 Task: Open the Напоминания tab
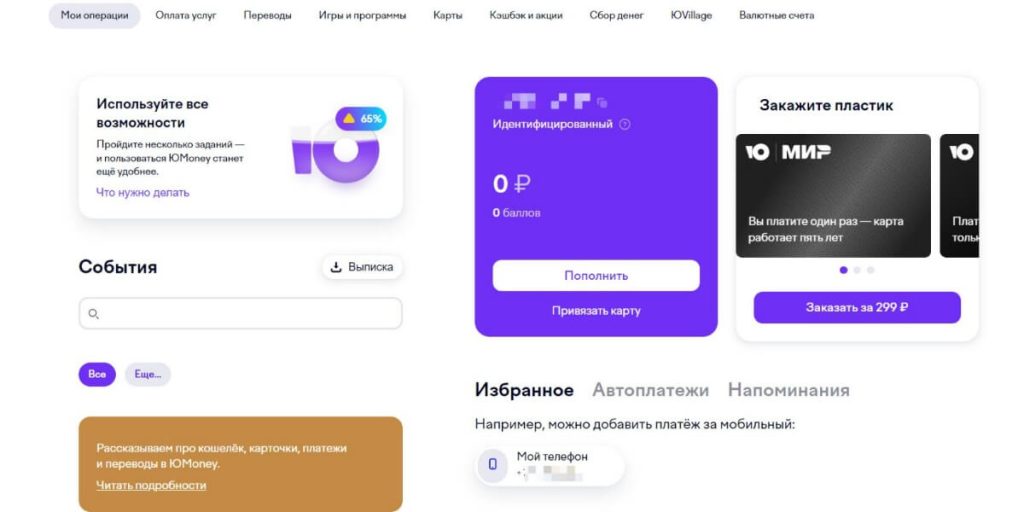789,390
